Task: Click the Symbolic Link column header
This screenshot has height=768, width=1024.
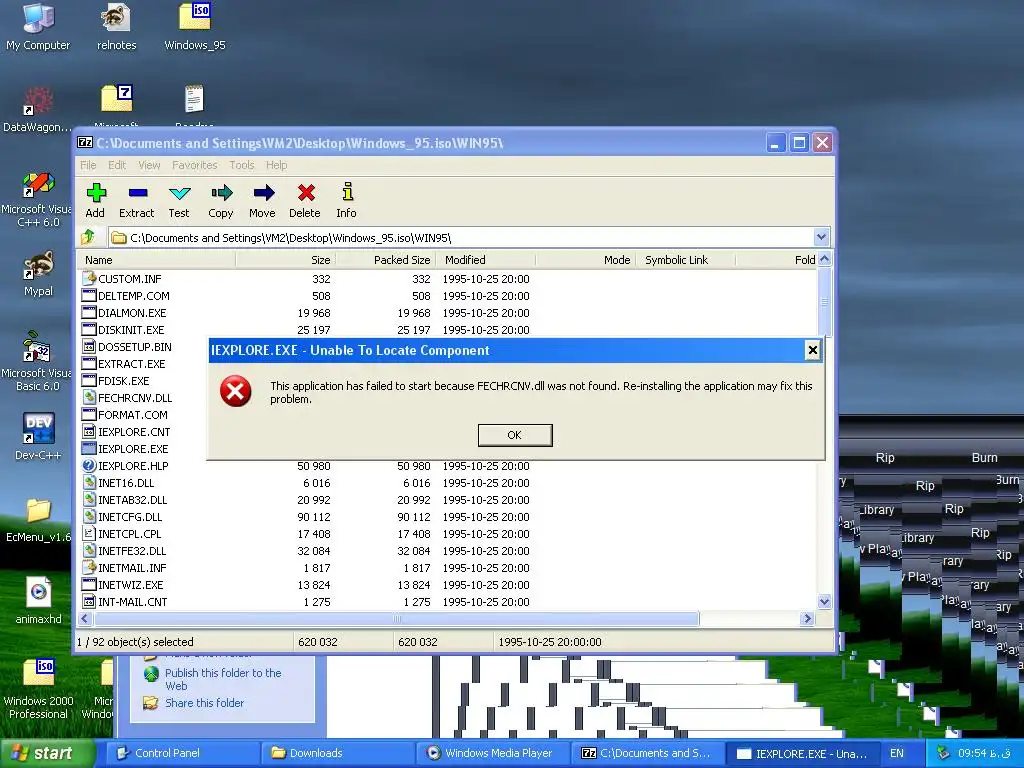Action: click(x=685, y=260)
